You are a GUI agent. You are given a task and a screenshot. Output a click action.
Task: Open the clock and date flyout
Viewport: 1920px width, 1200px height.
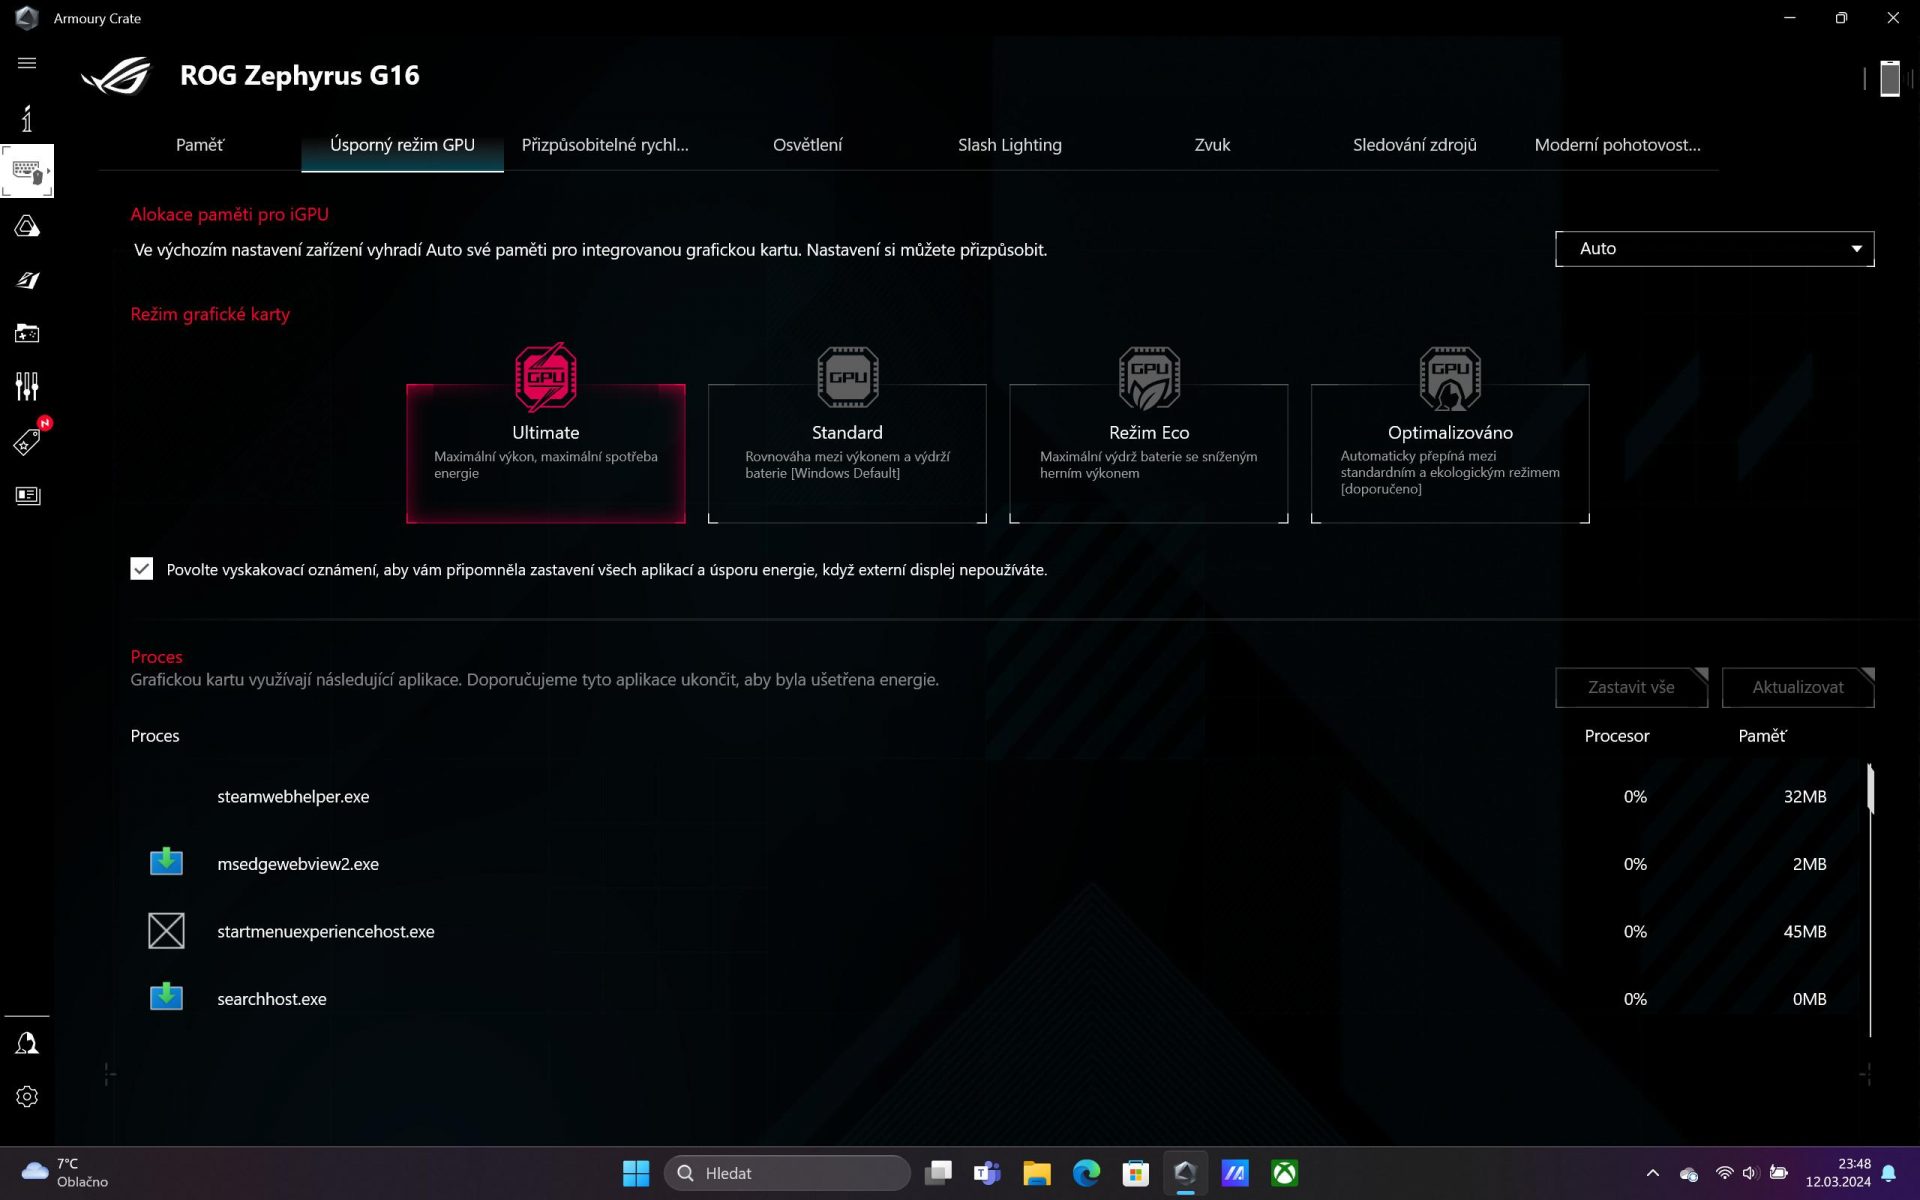(x=1838, y=1173)
